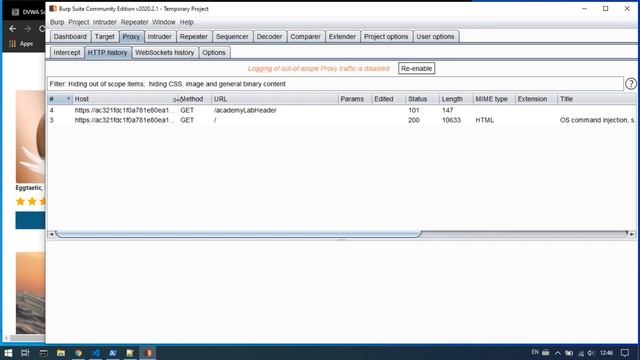
Task: Switch to the Extender tab
Action: point(342,37)
